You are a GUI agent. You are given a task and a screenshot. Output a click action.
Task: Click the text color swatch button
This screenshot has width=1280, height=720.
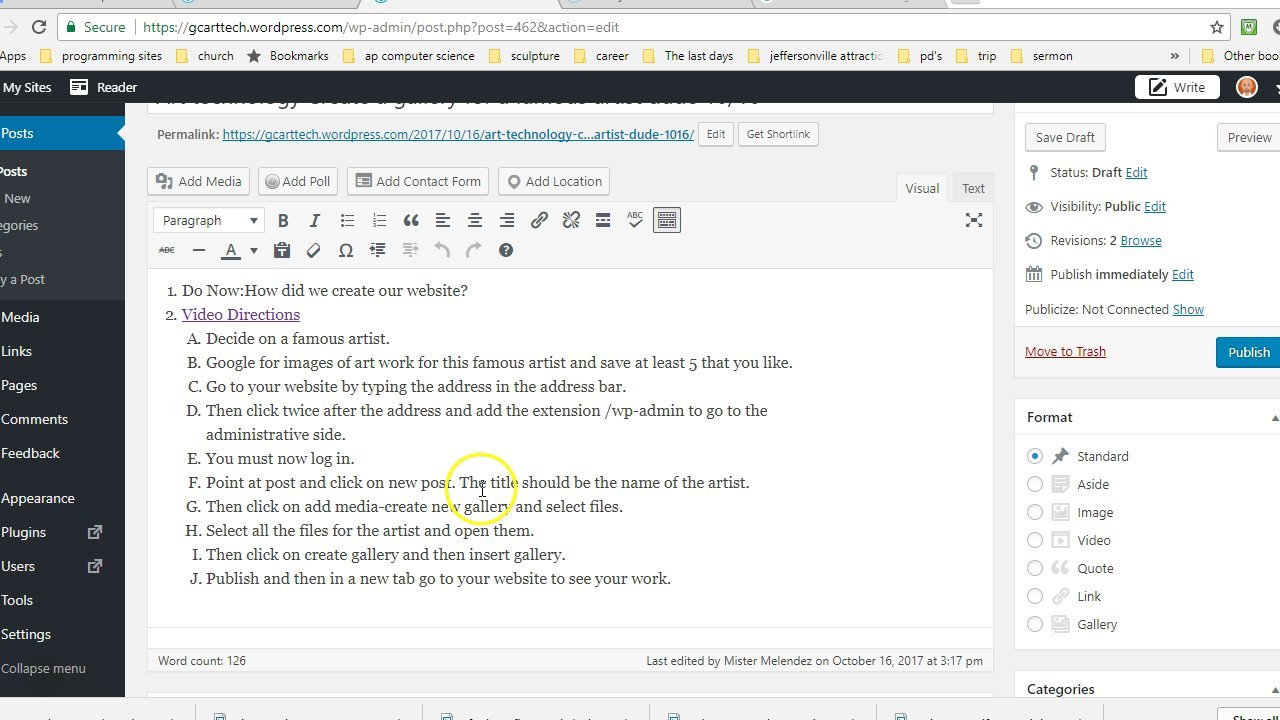coord(232,250)
